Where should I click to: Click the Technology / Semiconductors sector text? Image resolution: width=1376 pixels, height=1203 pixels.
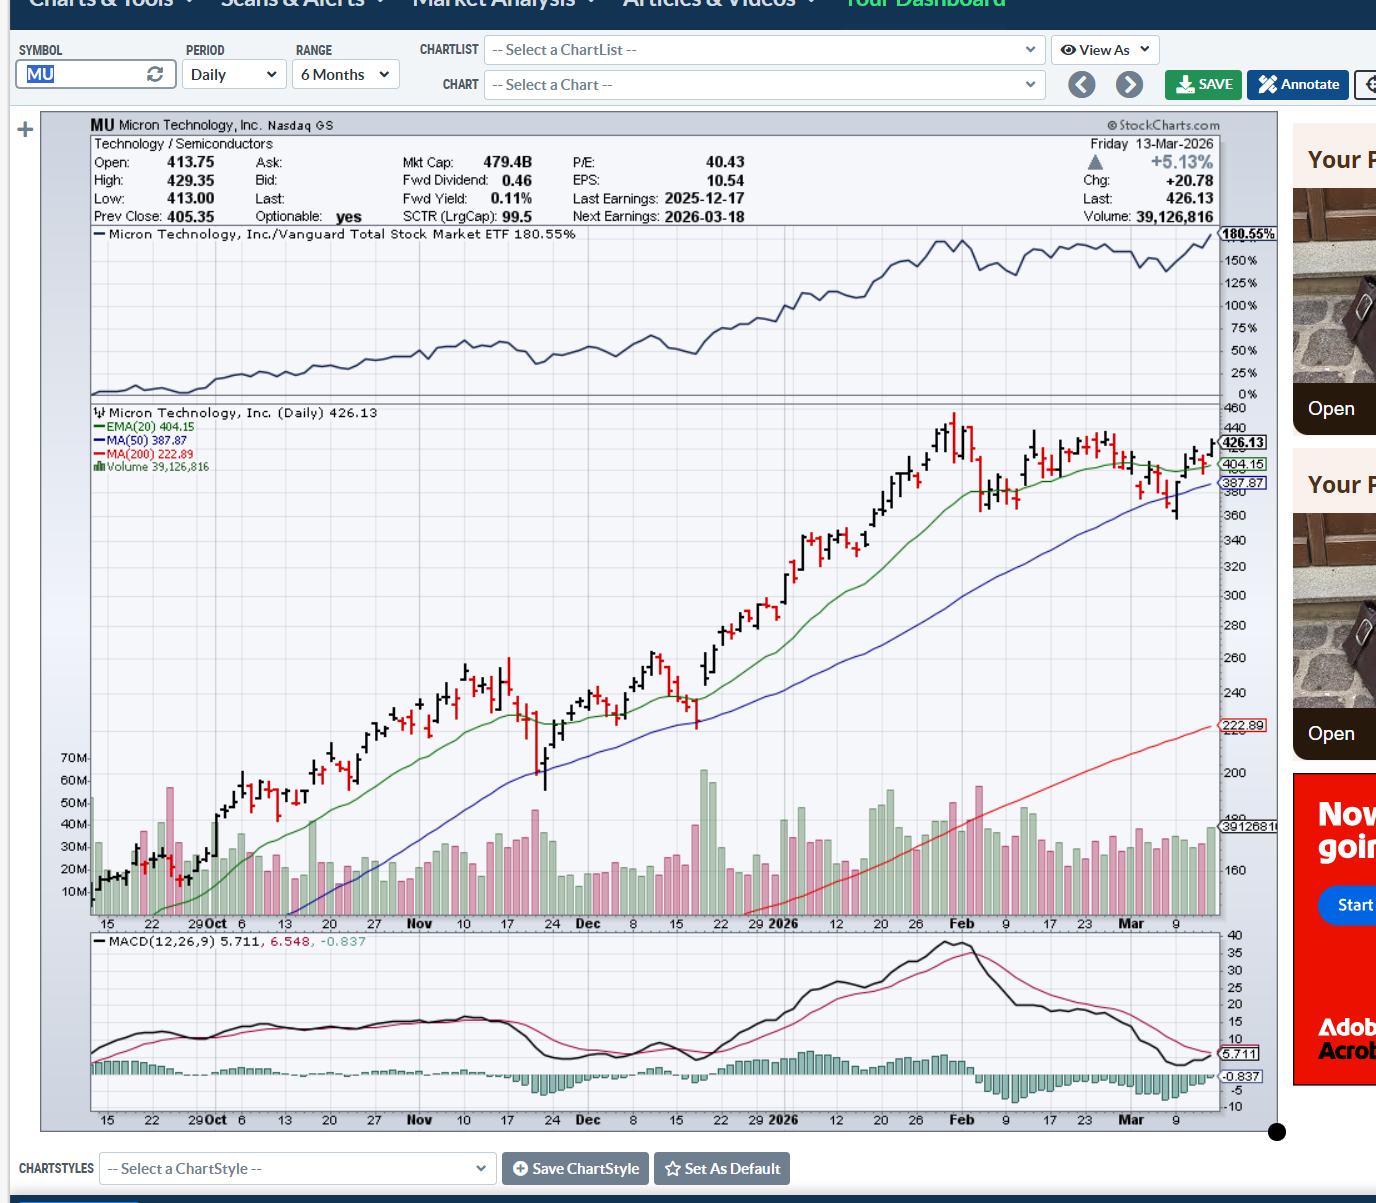183,144
